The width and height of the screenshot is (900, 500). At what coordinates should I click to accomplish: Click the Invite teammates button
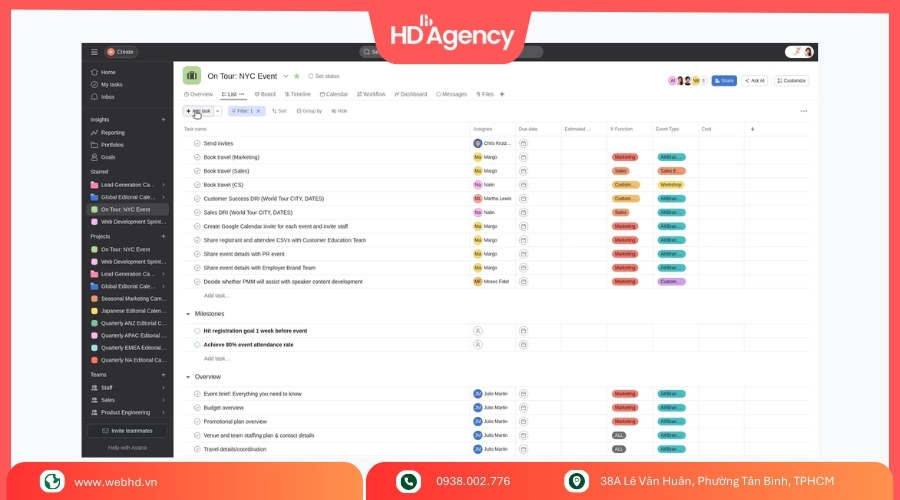127,430
